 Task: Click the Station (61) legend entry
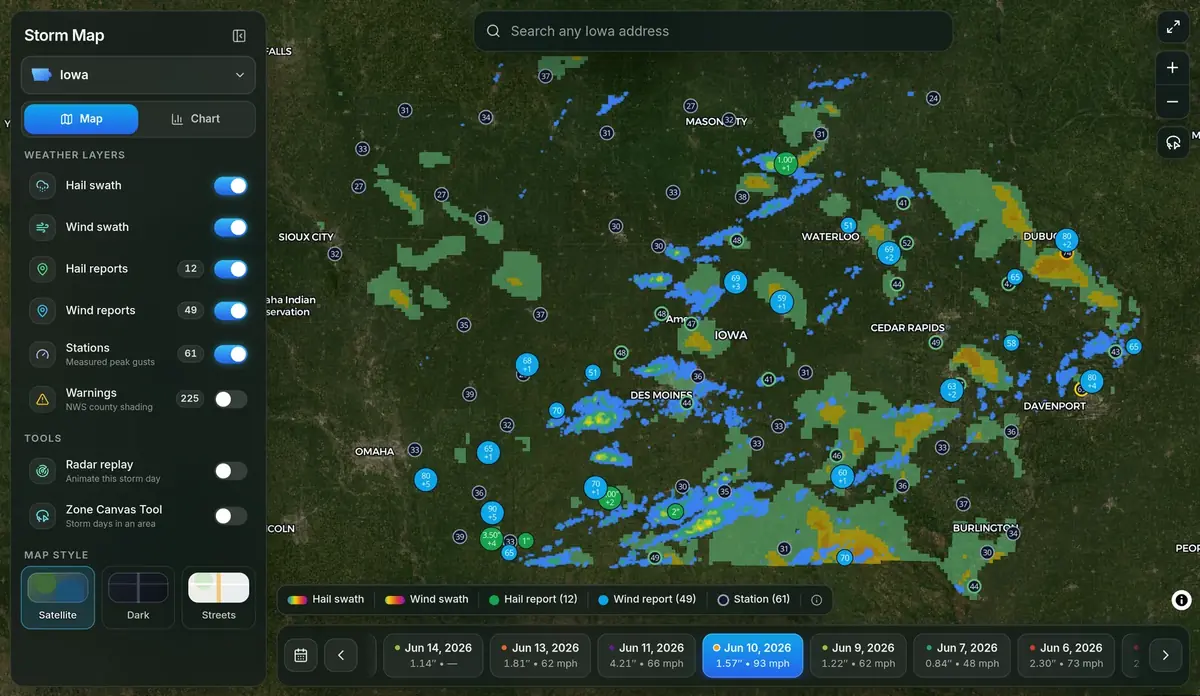click(754, 600)
